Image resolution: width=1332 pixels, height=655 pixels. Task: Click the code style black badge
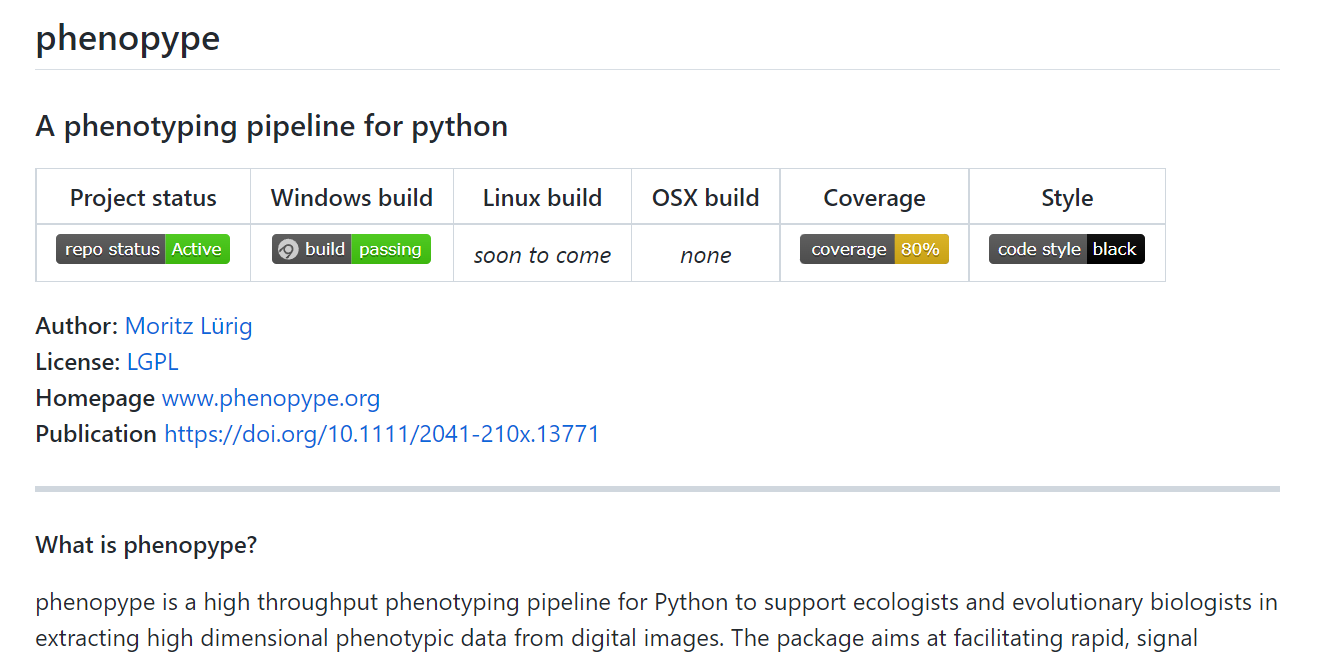pos(1066,250)
